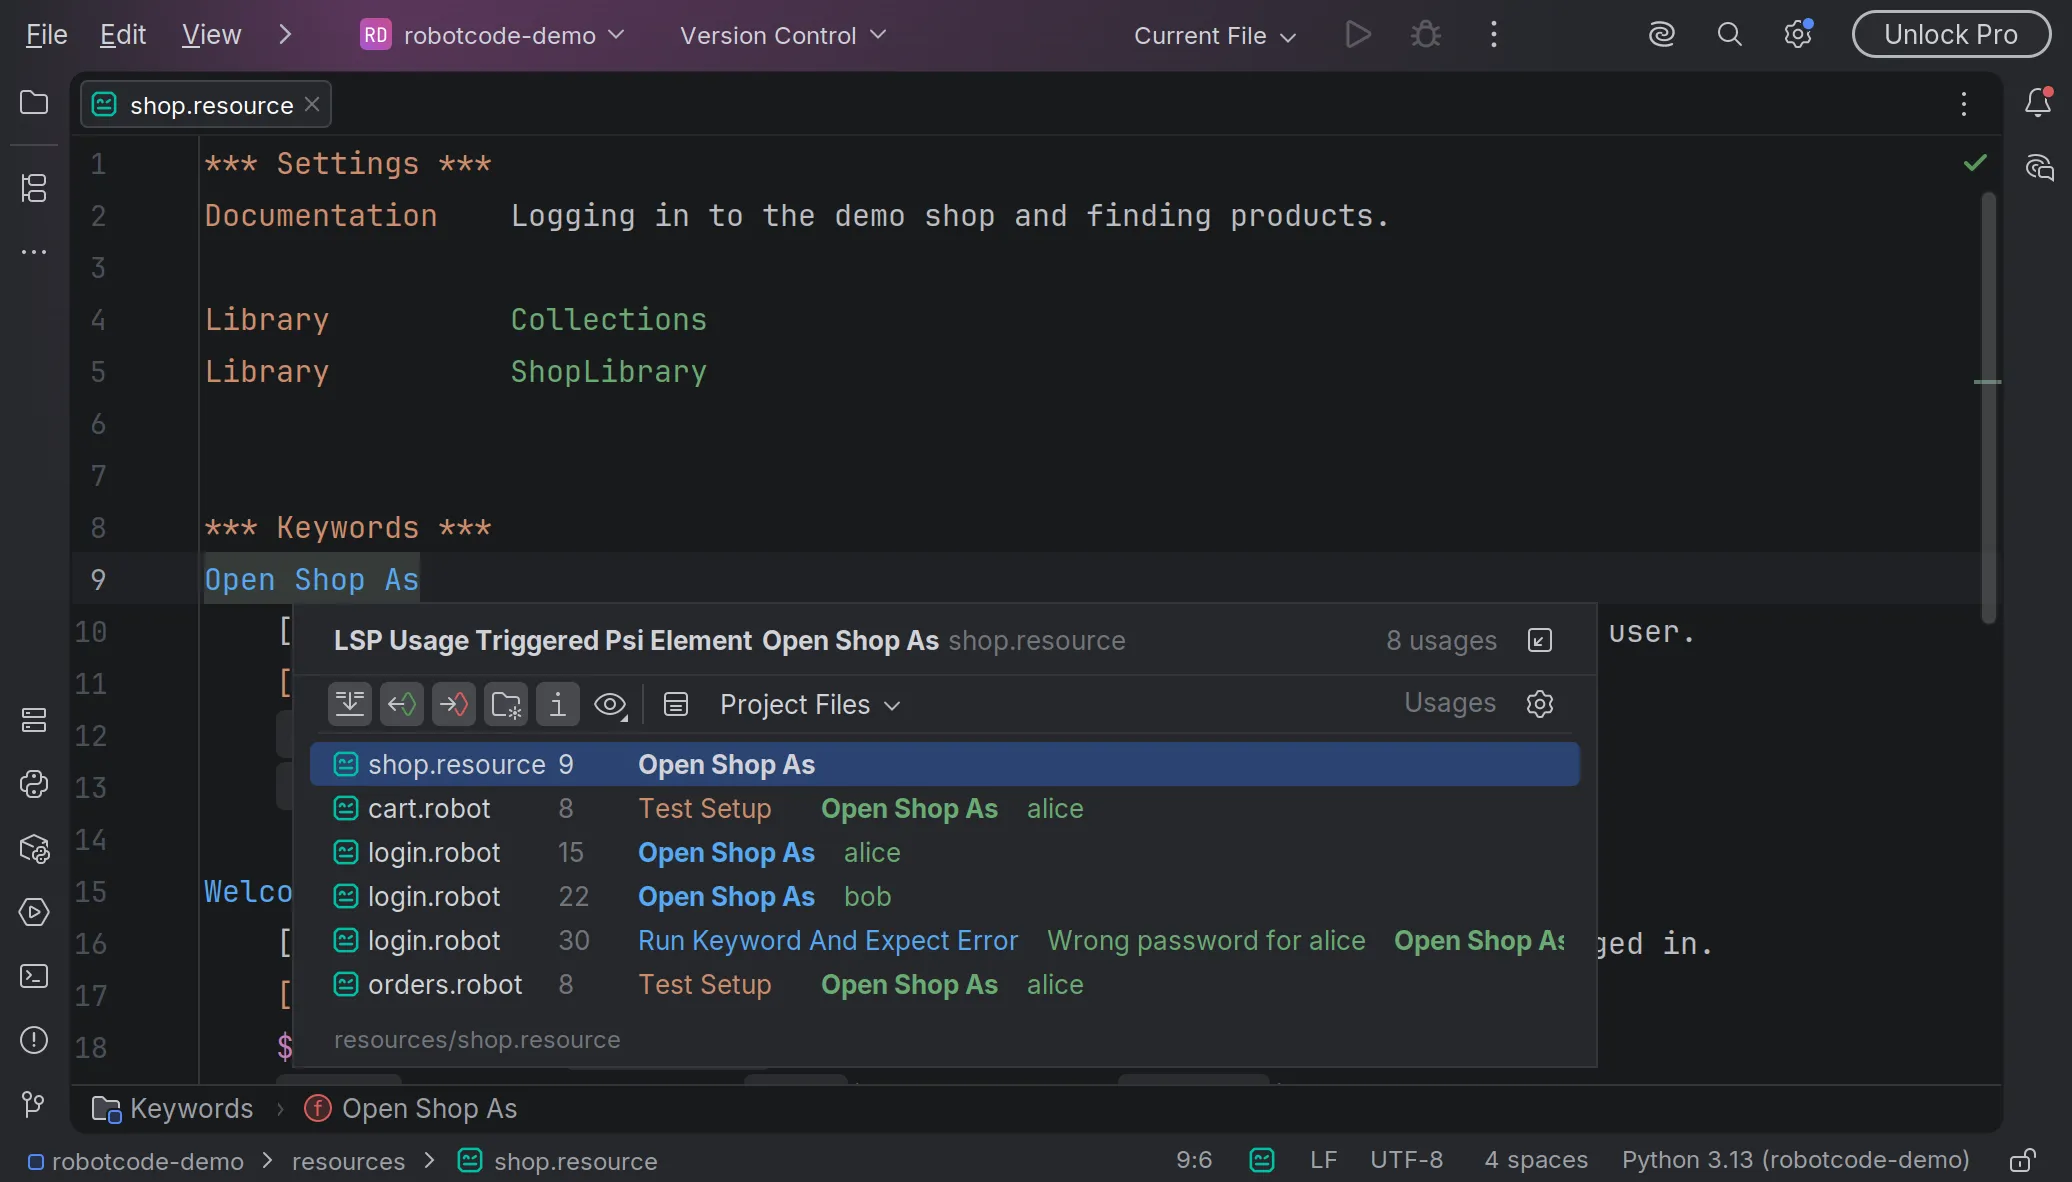Click the Keywords breadcrumb

173,1109
